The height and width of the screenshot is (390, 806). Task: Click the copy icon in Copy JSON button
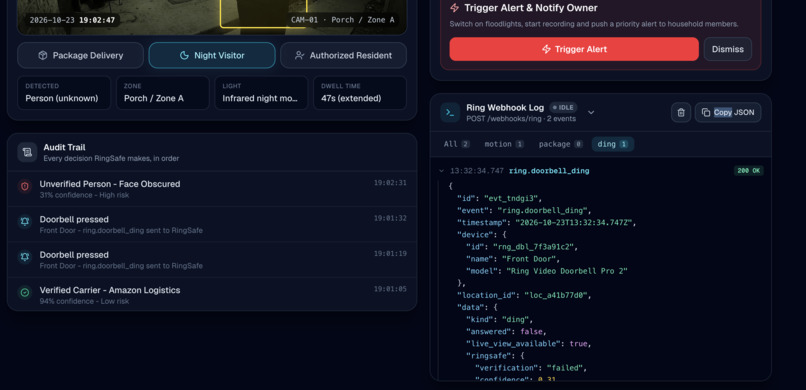[706, 113]
